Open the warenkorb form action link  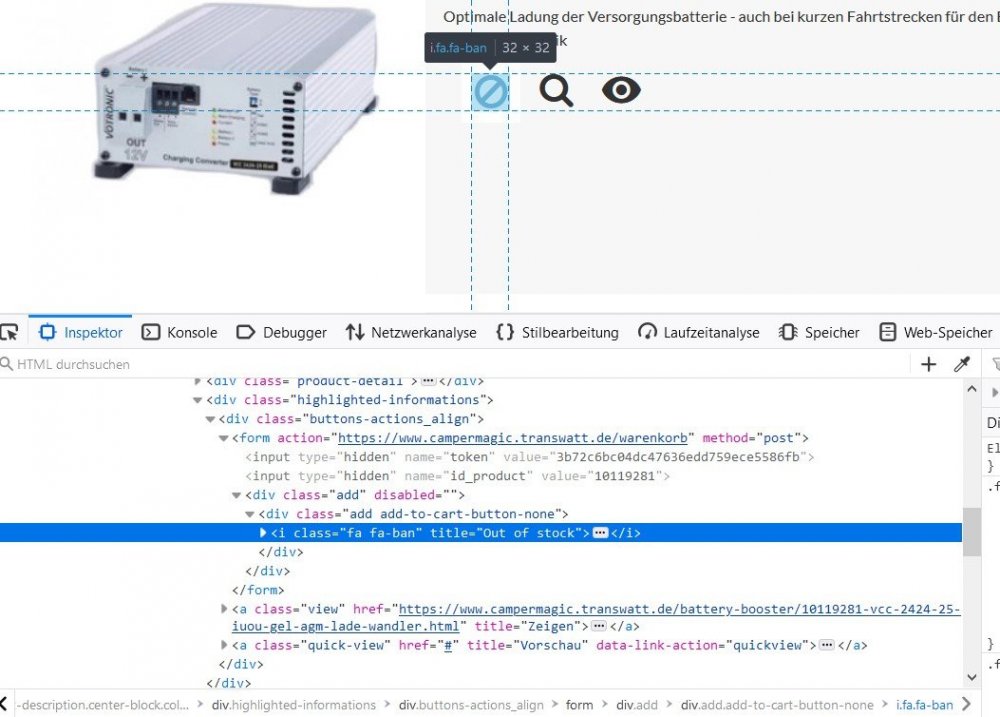coord(510,437)
